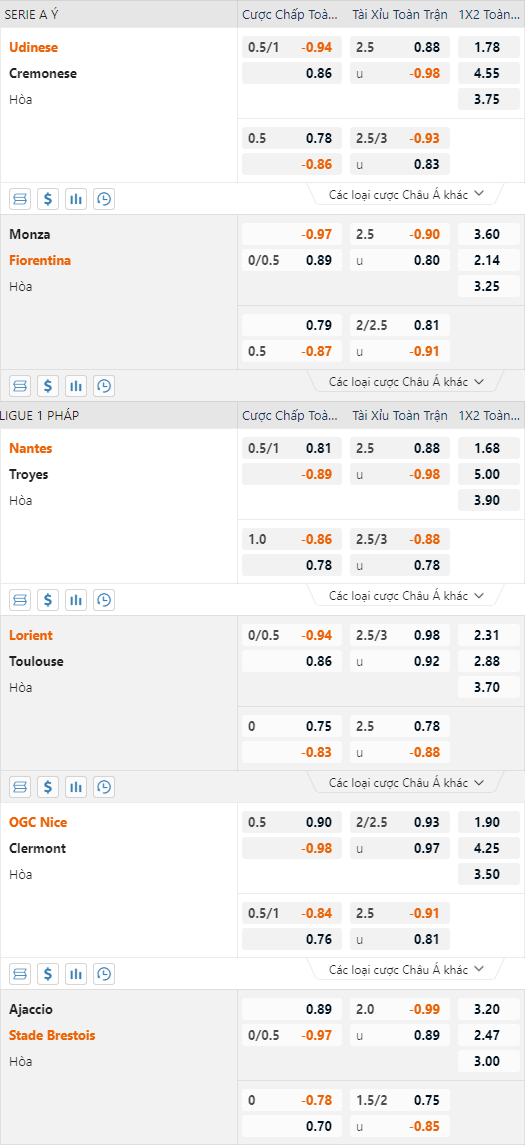Expand other Asian bets for Udinese match
Image resolution: width=525 pixels, height=1145 pixels.
coord(407,194)
